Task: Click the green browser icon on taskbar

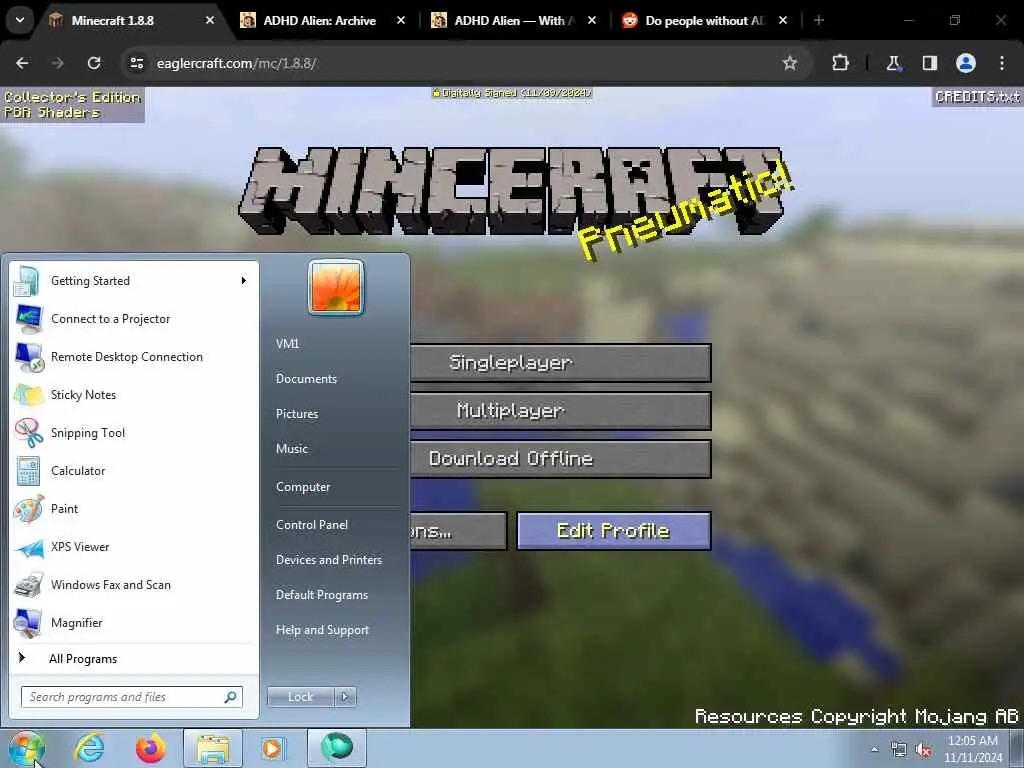Action: [x=336, y=747]
